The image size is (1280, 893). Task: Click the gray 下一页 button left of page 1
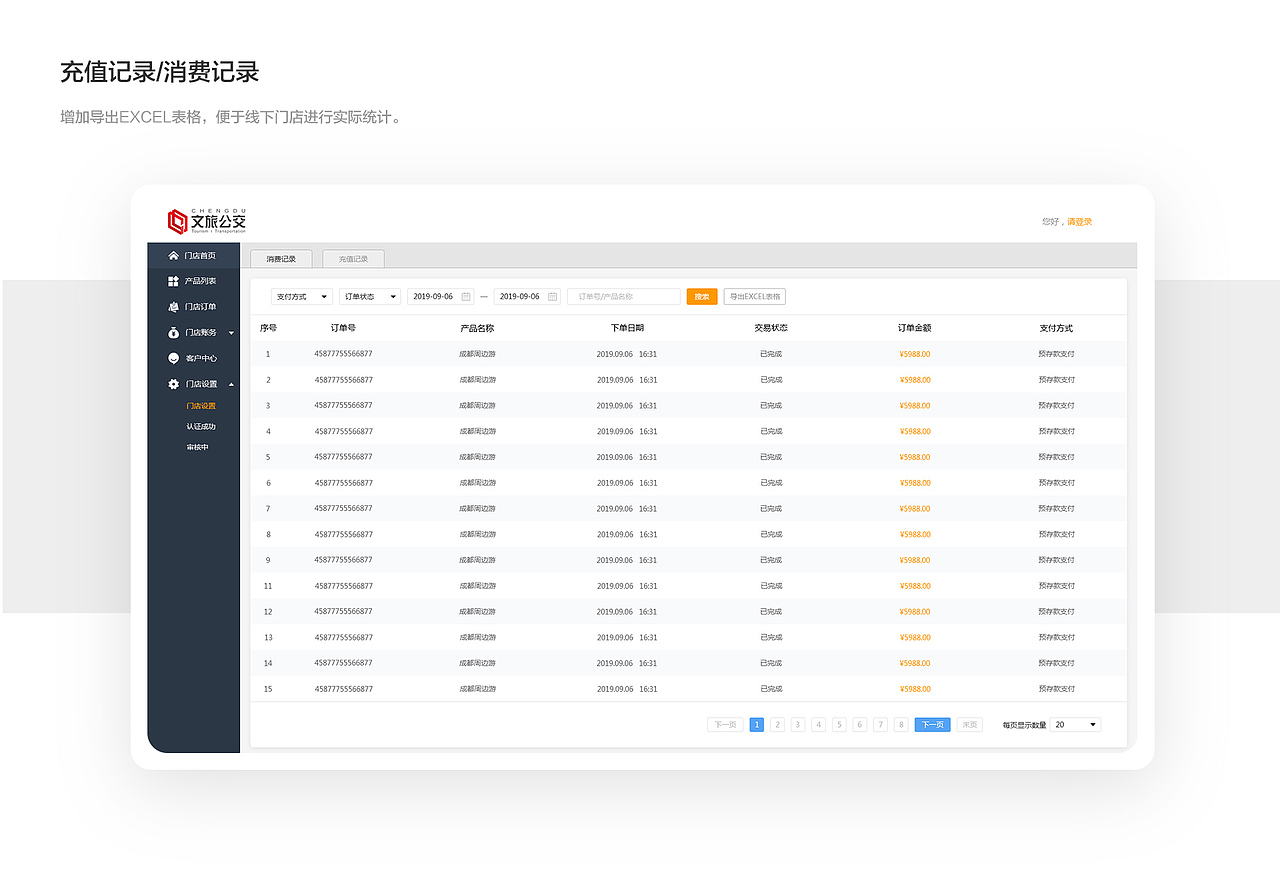725,725
